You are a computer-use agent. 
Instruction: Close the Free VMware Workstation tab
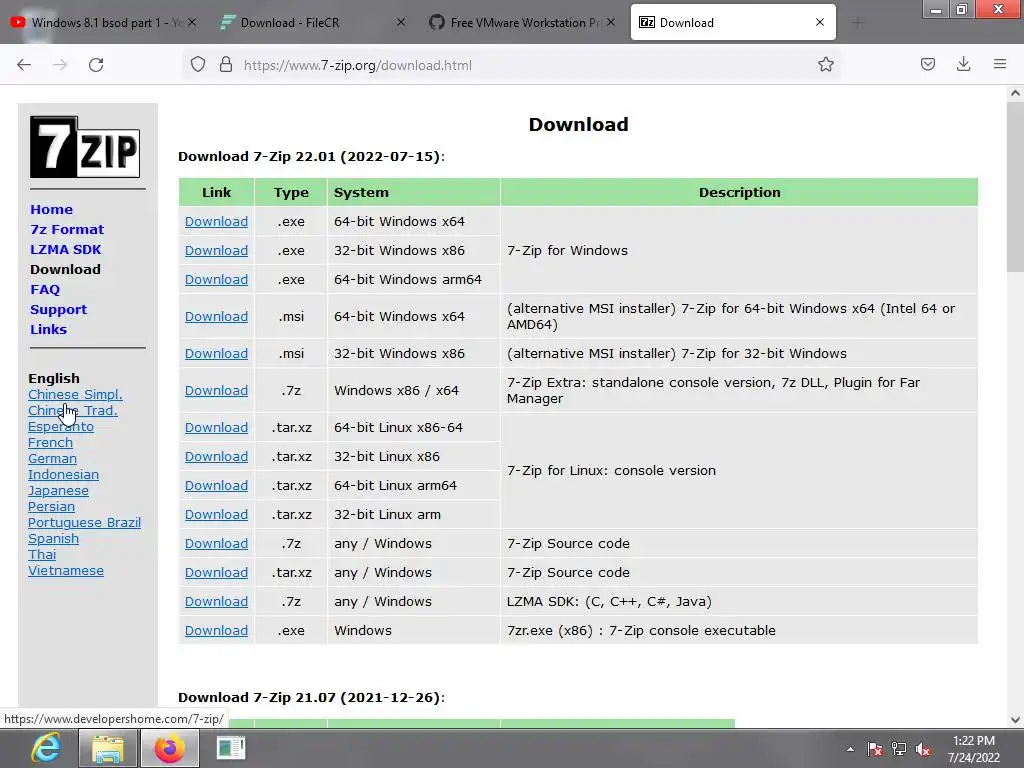tap(611, 22)
